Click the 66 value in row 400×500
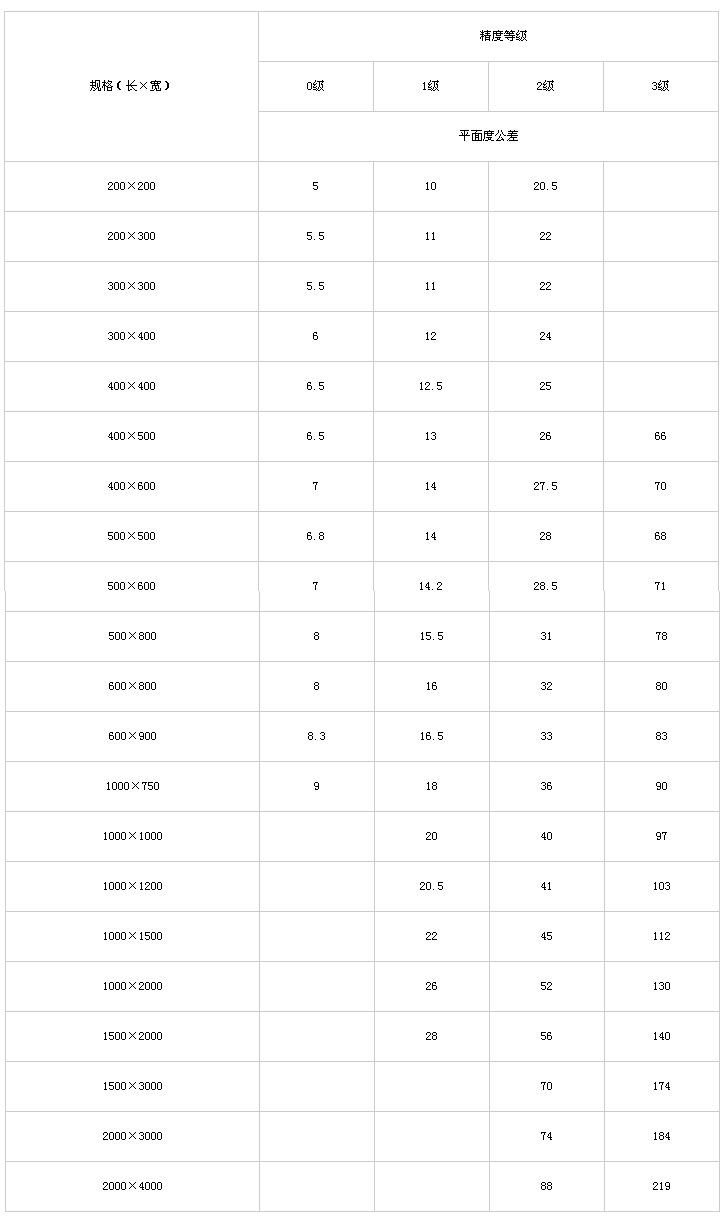The width and height of the screenshot is (723, 1226). coord(661,436)
